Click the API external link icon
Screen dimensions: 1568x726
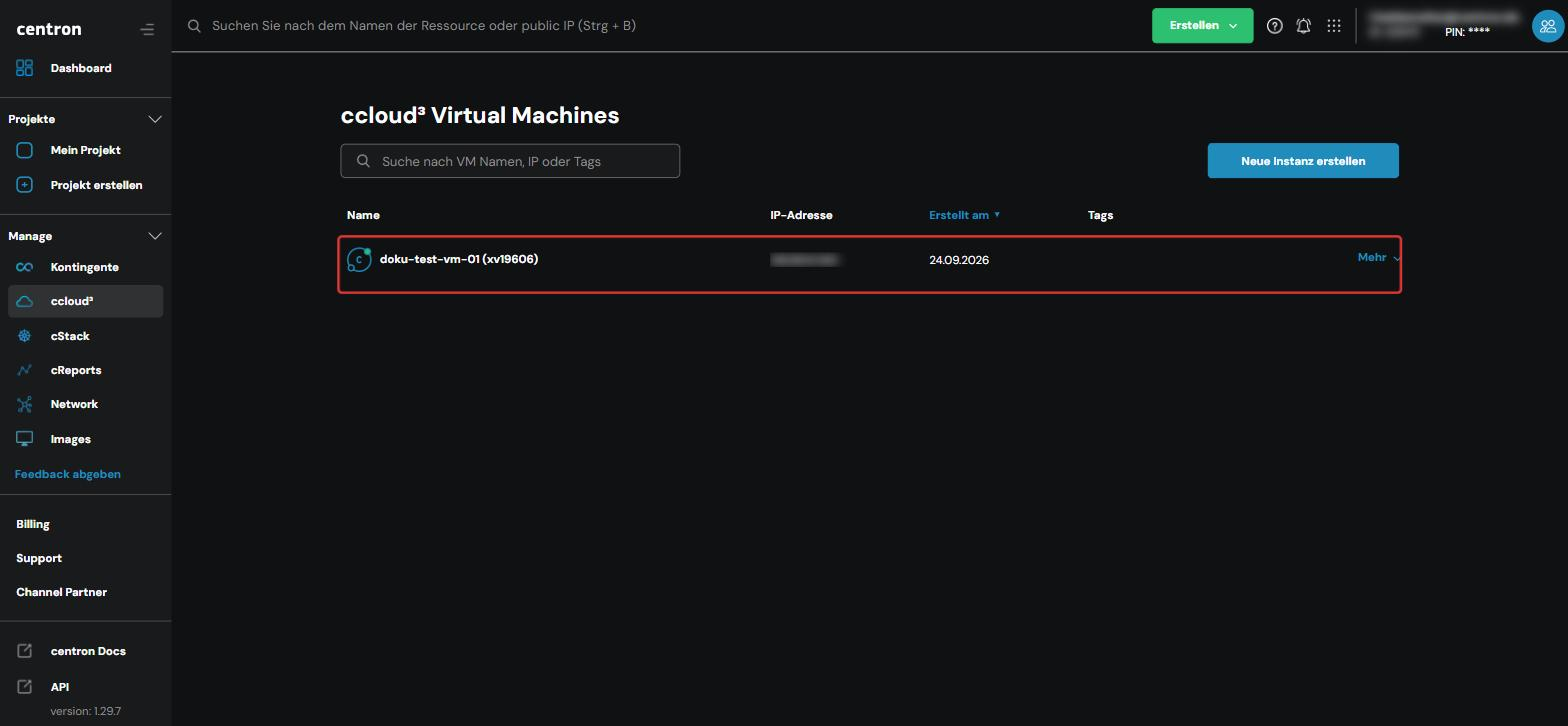pyautogui.click(x=25, y=687)
